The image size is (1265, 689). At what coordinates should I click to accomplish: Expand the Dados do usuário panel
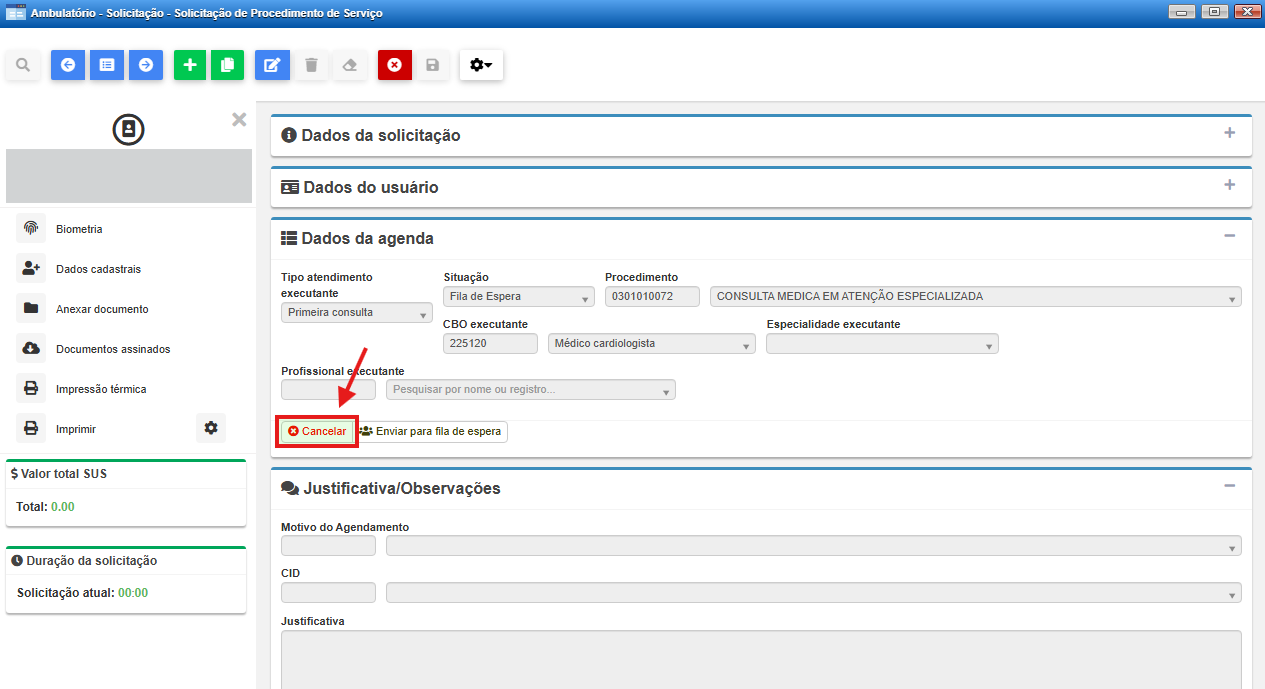tap(1229, 186)
